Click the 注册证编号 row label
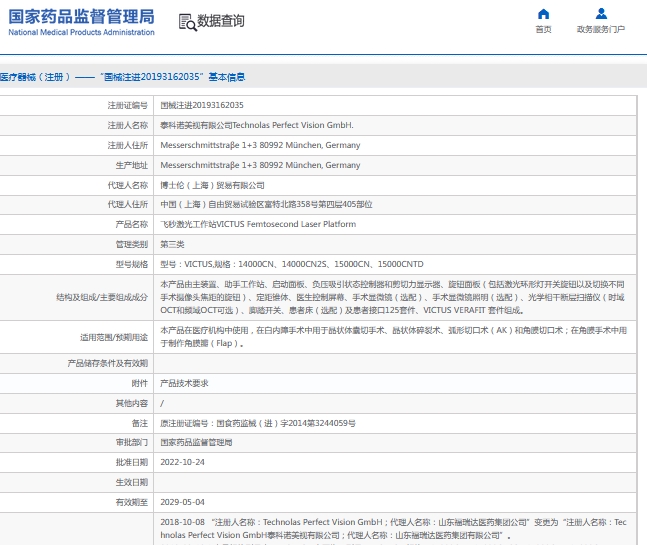This screenshot has width=647, height=545. (128, 105)
